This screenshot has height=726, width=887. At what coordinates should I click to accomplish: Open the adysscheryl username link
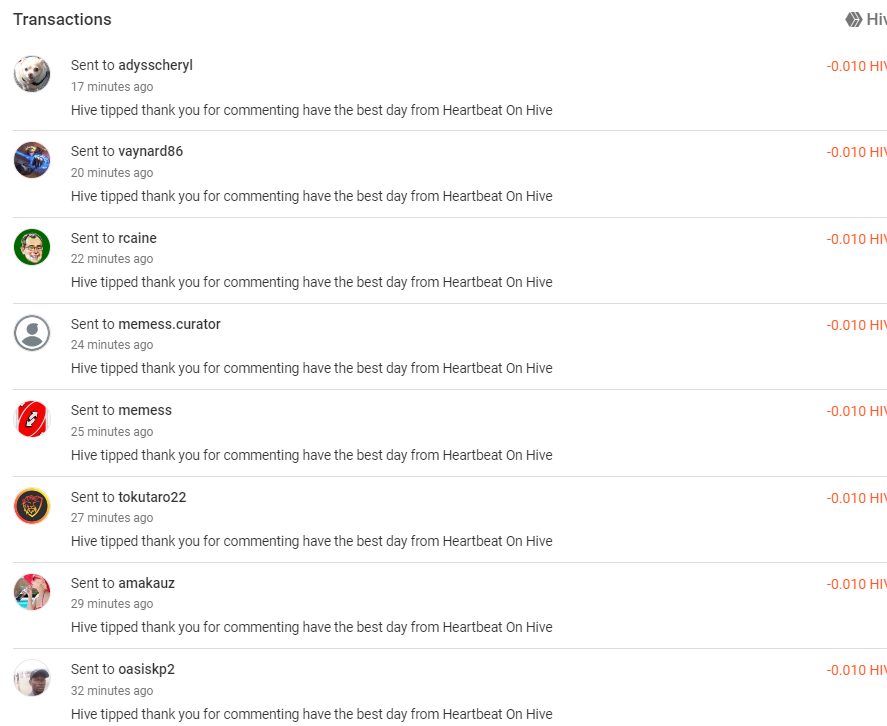point(156,65)
